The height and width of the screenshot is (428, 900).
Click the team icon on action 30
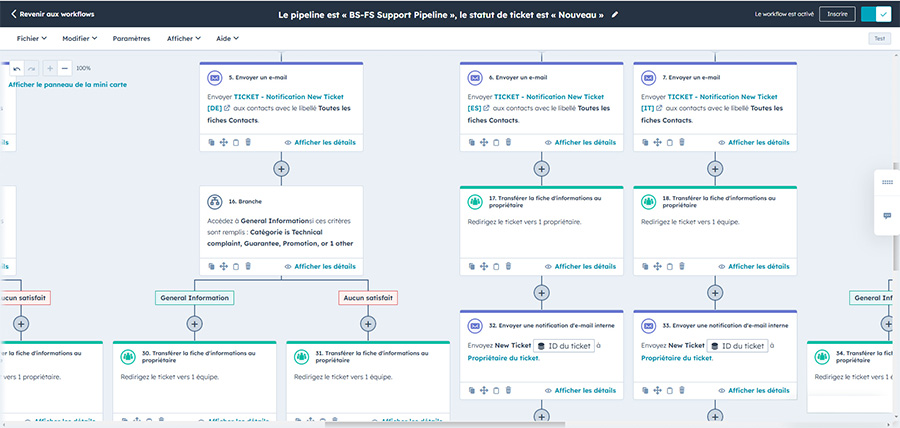128,356
